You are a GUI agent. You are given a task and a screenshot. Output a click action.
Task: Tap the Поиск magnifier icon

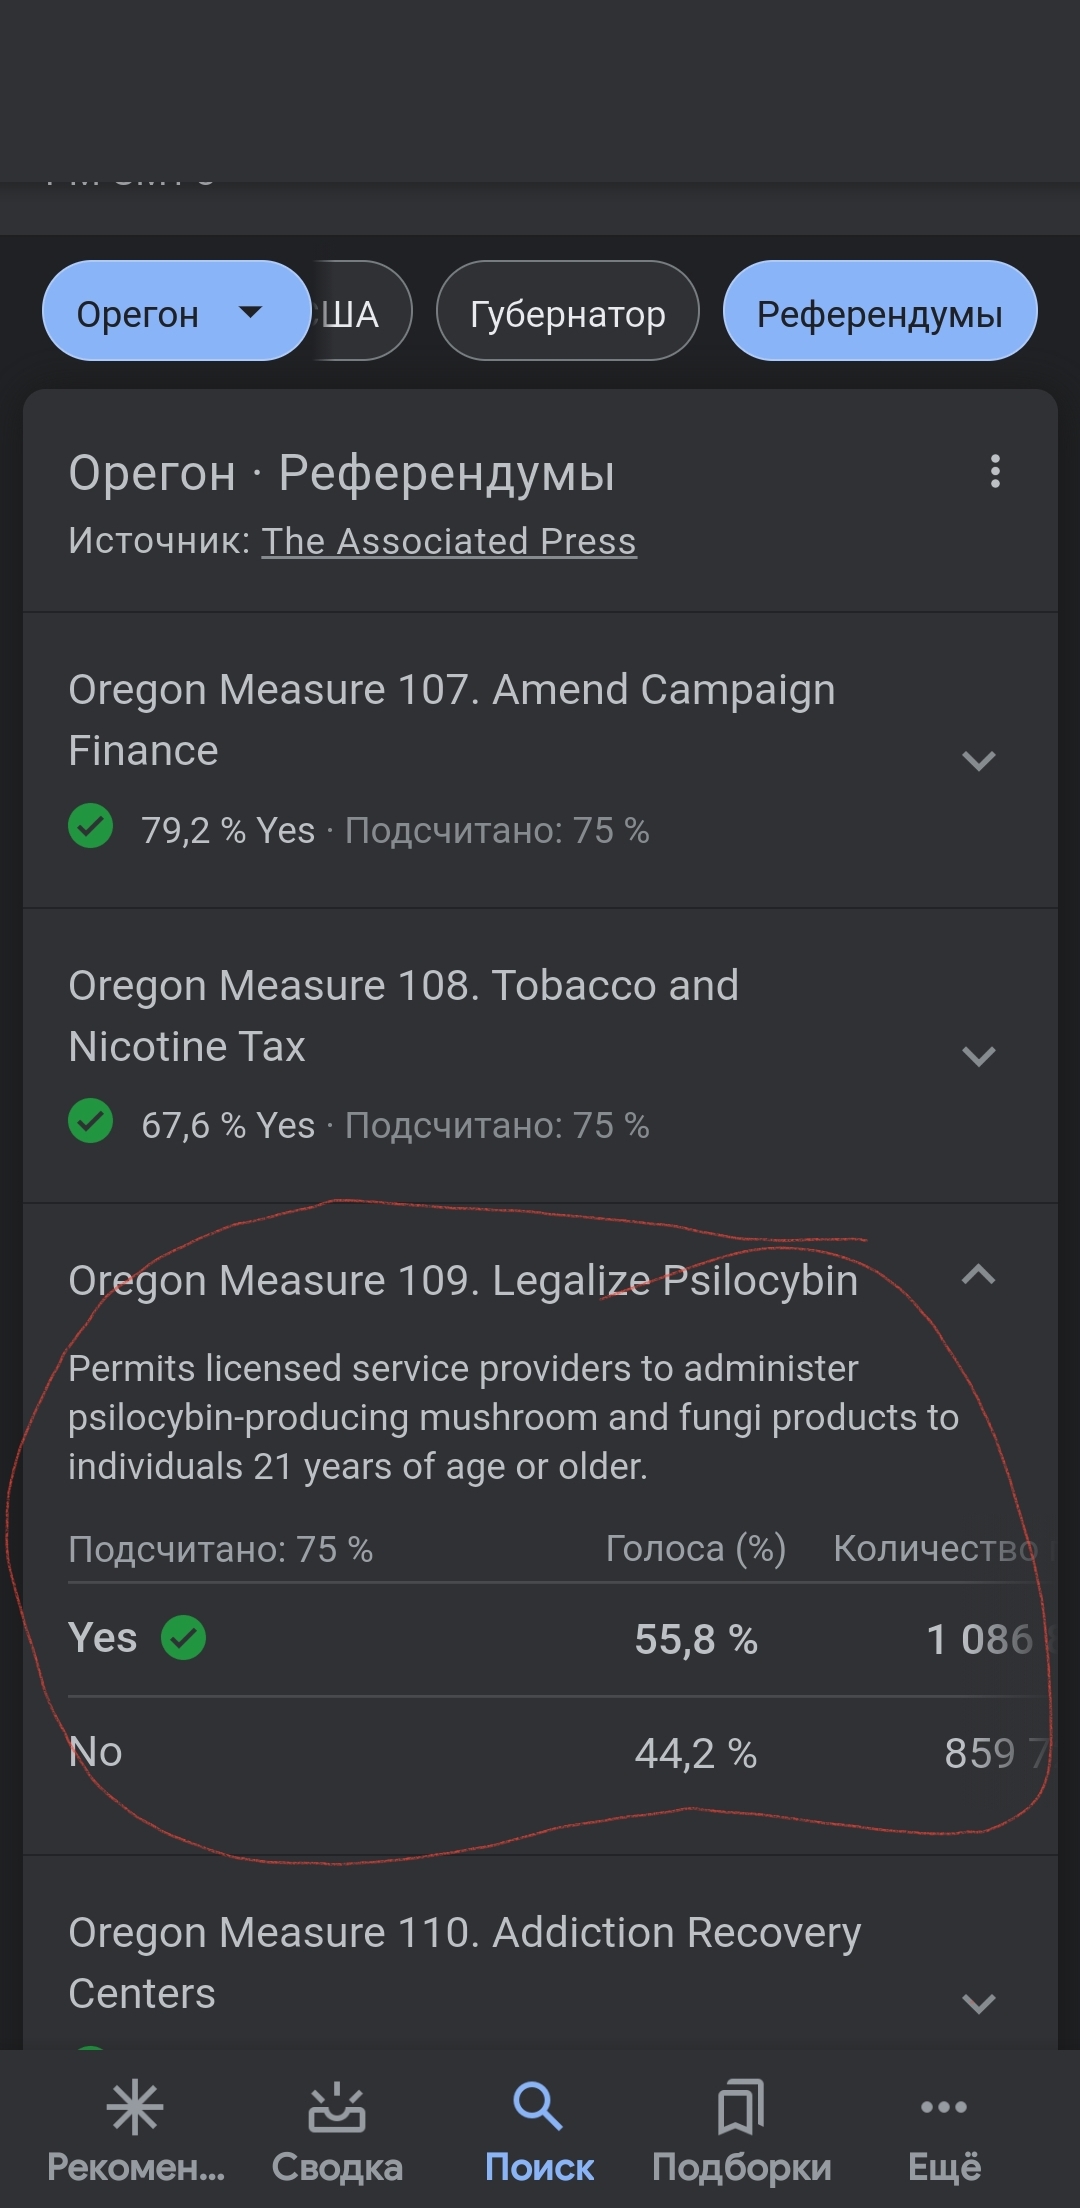coord(538,2106)
